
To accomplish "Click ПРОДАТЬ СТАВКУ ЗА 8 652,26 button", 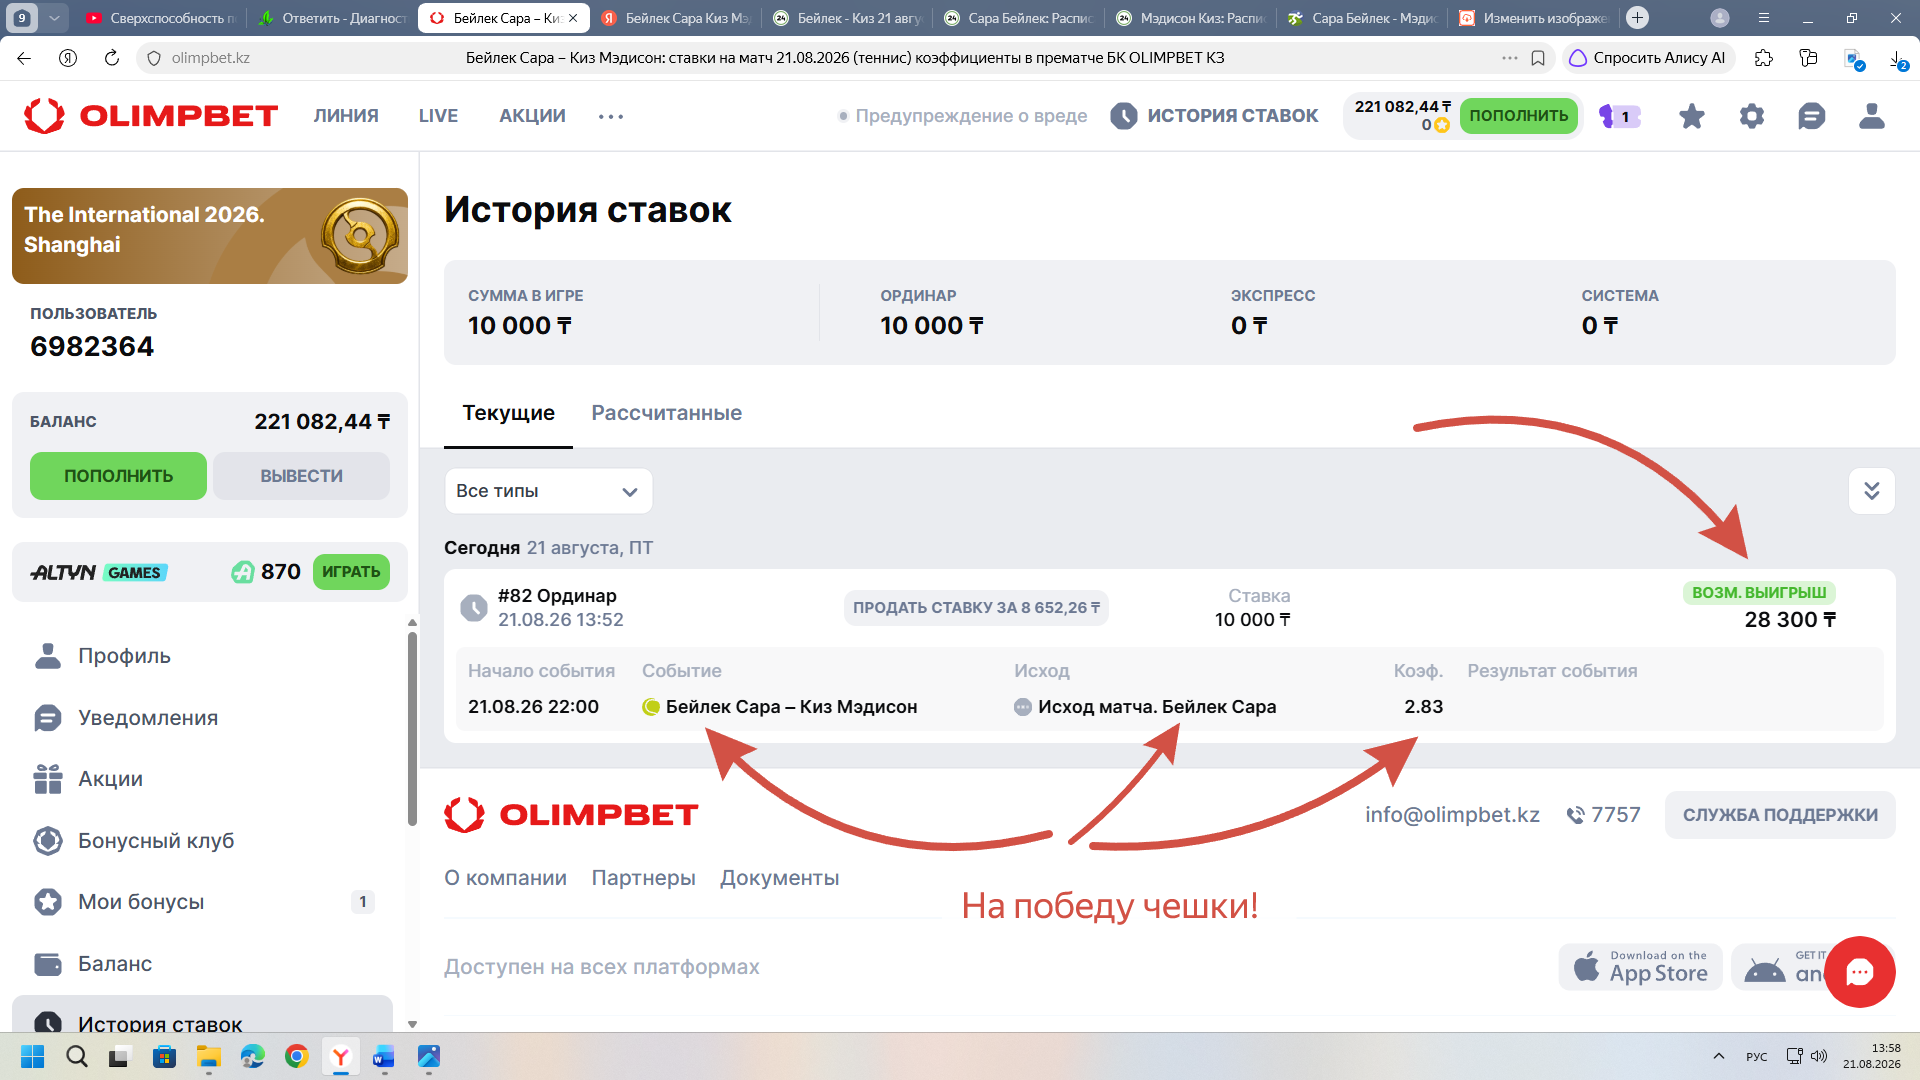I will [x=976, y=608].
